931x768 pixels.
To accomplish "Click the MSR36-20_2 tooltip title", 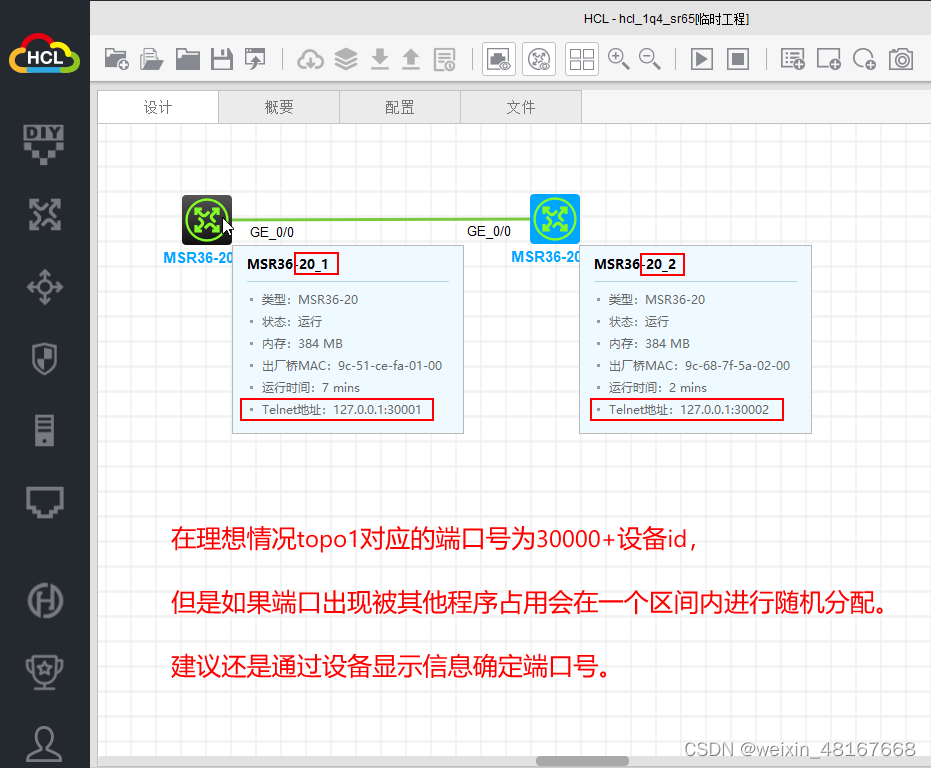I will click(x=635, y=264).
